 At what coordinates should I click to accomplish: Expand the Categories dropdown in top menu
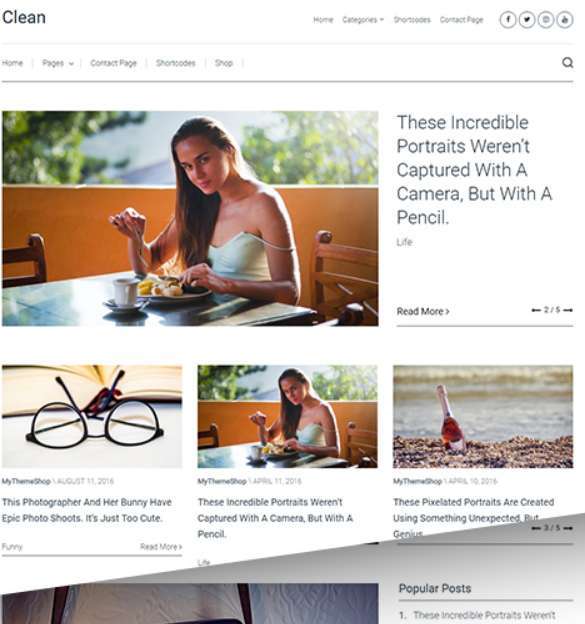point(363,20)
